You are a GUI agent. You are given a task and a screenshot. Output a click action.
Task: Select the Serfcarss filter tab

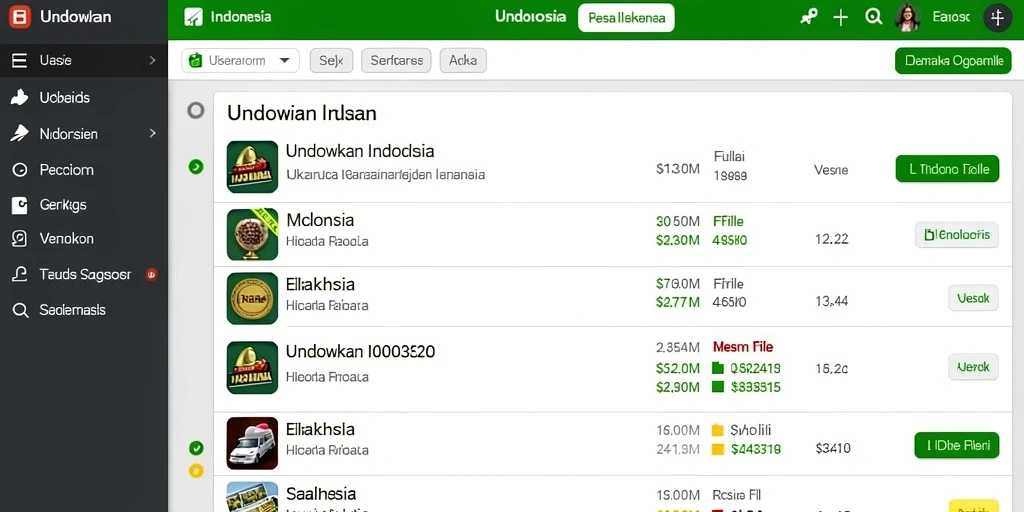pyautogui.click(x=396, y=61)
